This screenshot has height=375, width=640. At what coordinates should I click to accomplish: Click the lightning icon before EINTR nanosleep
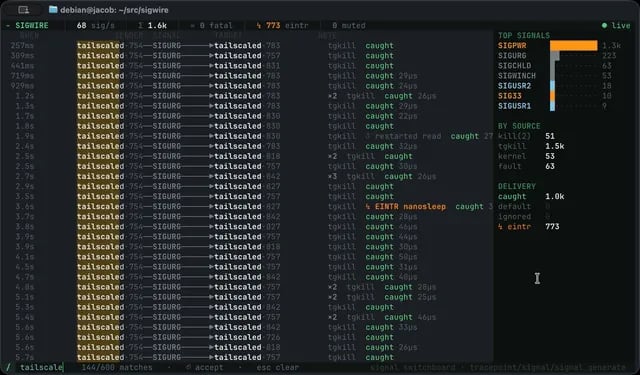[x=368, y=206]
